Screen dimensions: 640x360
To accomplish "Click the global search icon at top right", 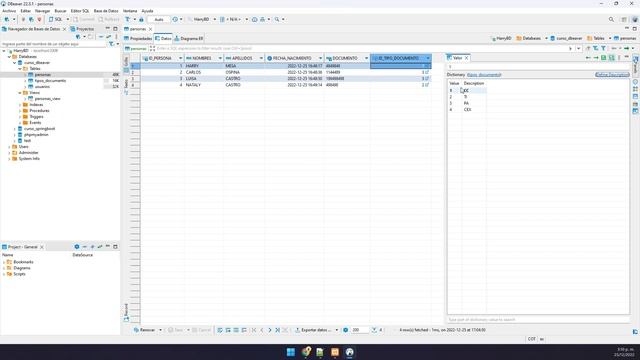I will click(x=611, y=19).
